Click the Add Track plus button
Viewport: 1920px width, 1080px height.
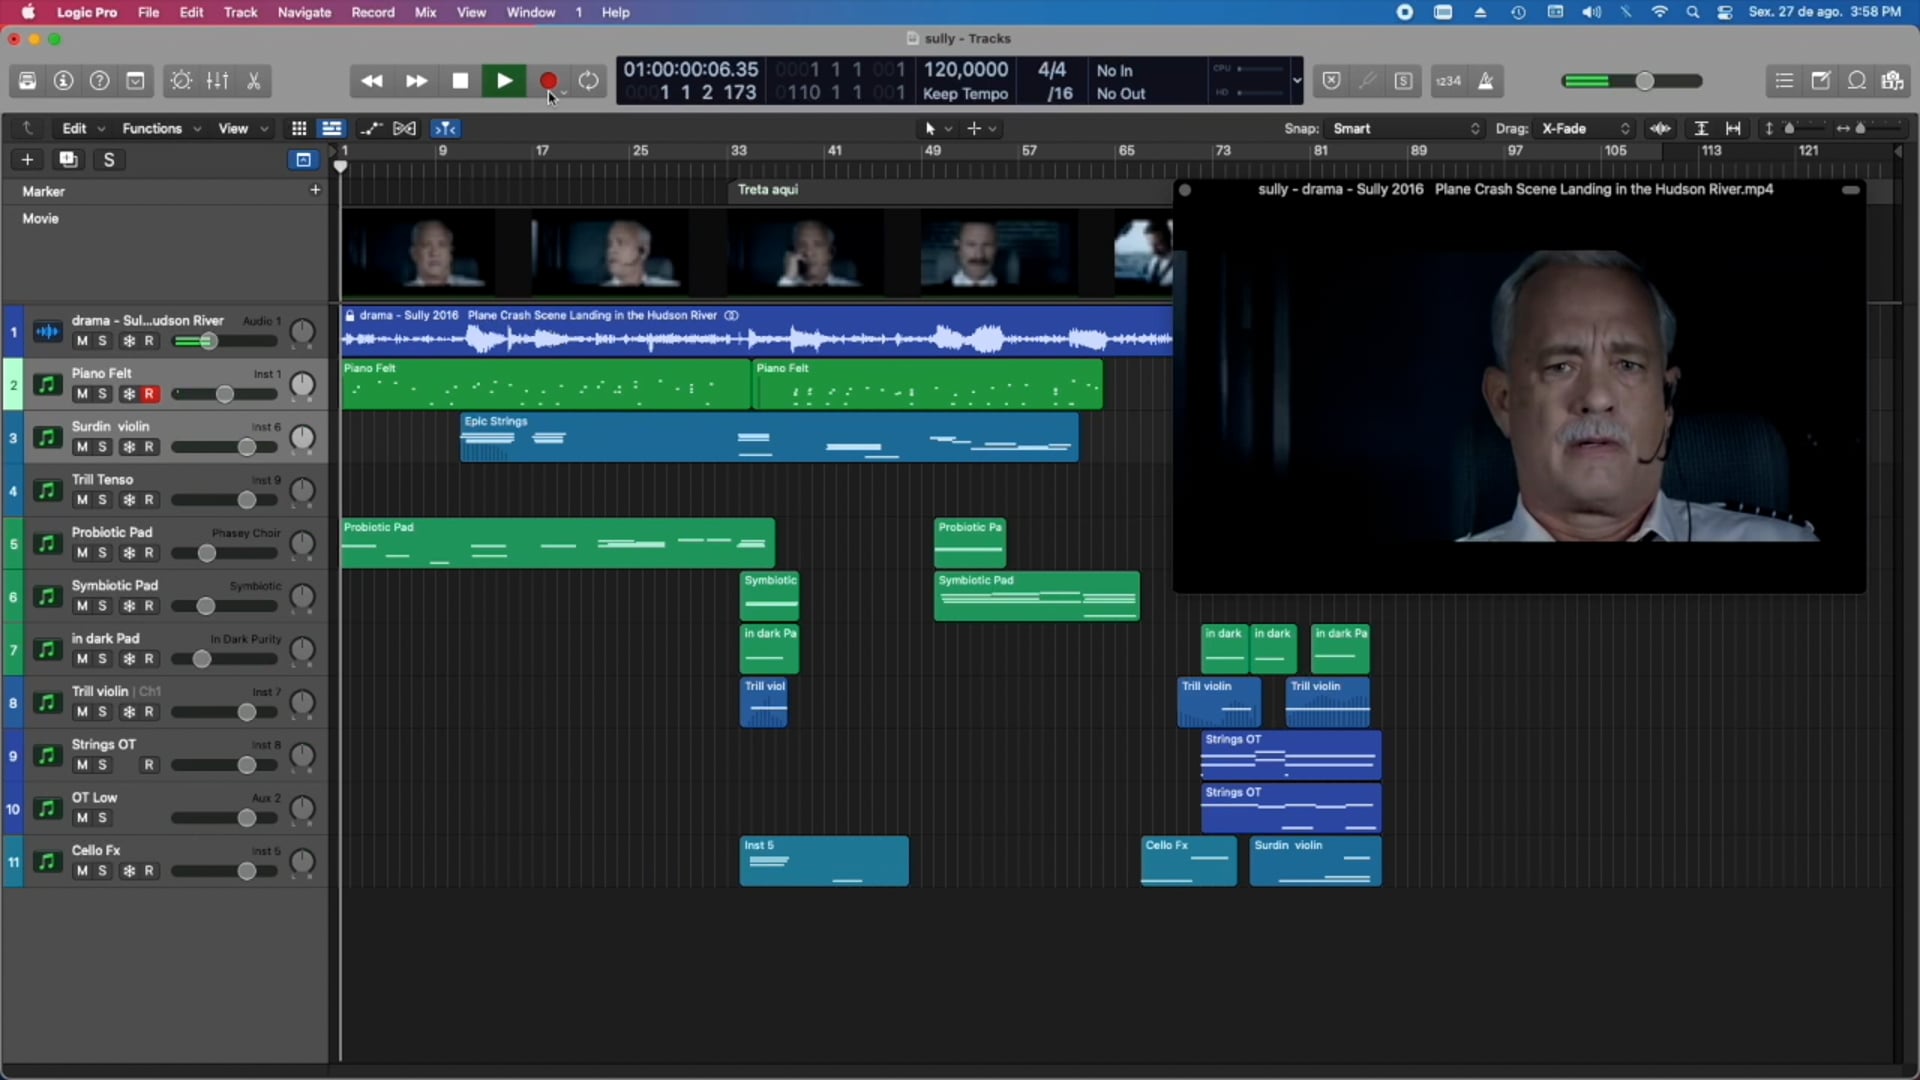click(x=27, y=160)
